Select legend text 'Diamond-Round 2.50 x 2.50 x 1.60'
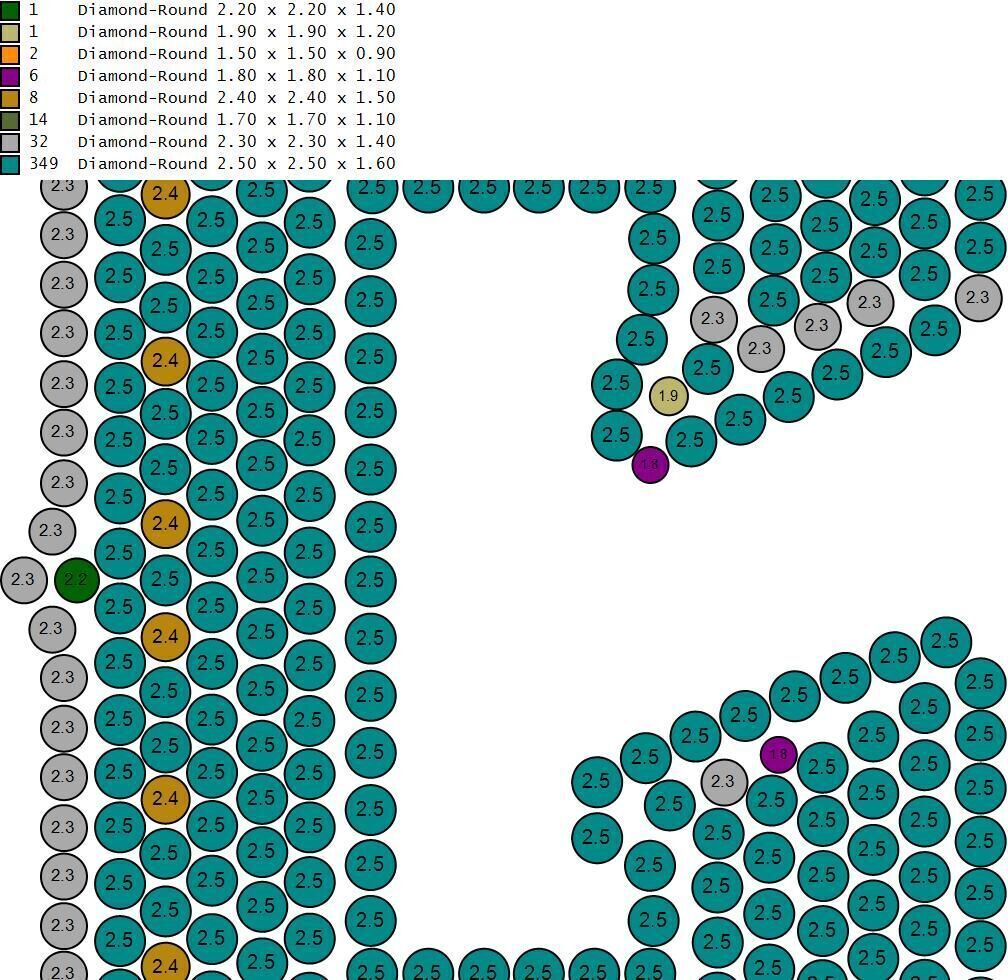This screenshot has height=980, width=1008. pyautogui.click(x=237, y=163)
